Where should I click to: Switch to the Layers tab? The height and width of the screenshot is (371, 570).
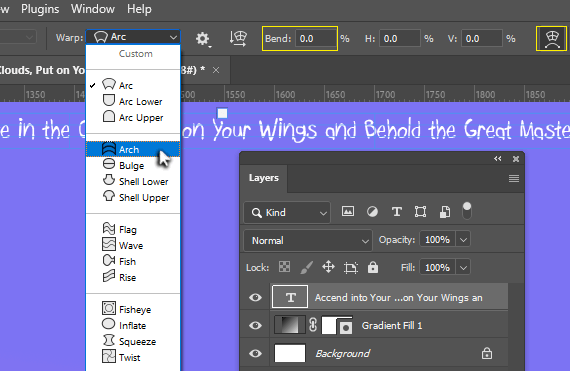click(264, 178)
